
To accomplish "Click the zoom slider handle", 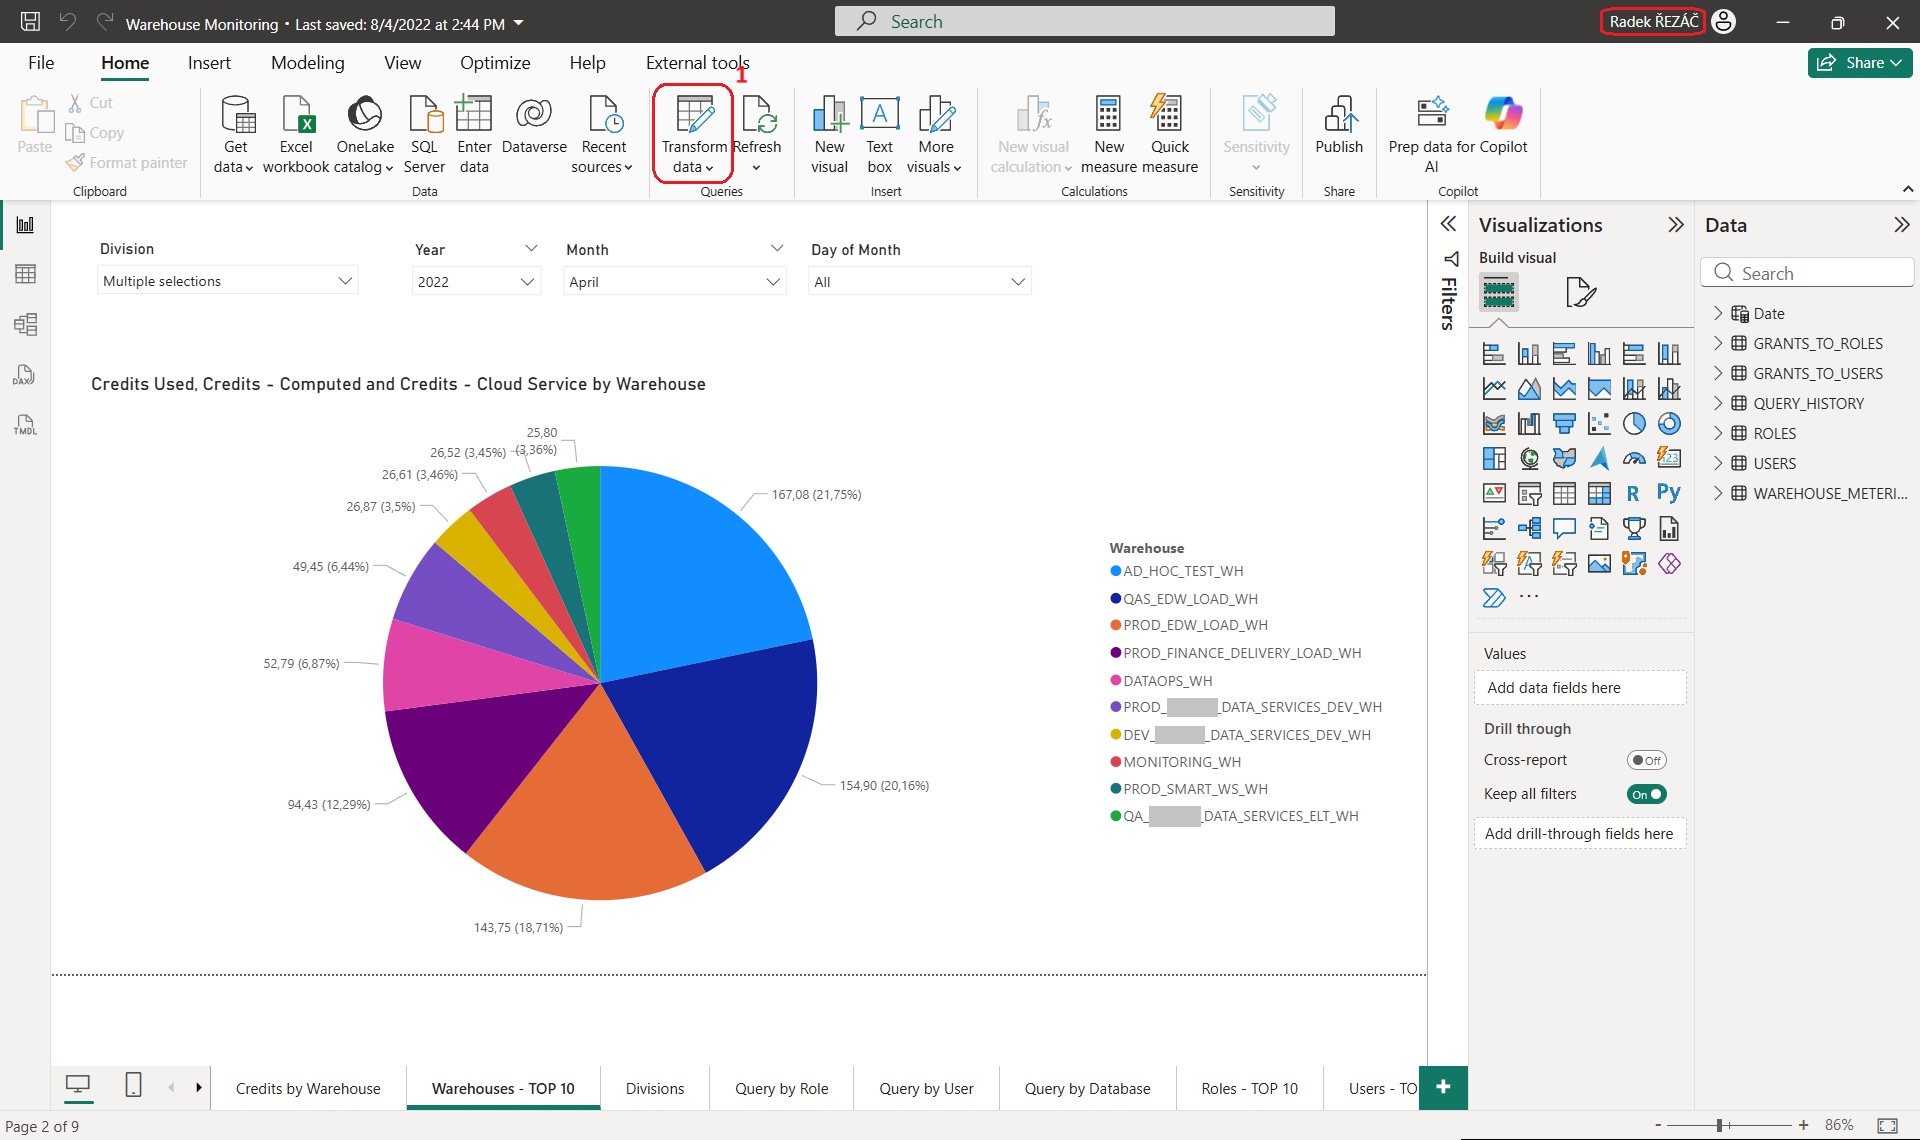I will coord(1720,1125).
